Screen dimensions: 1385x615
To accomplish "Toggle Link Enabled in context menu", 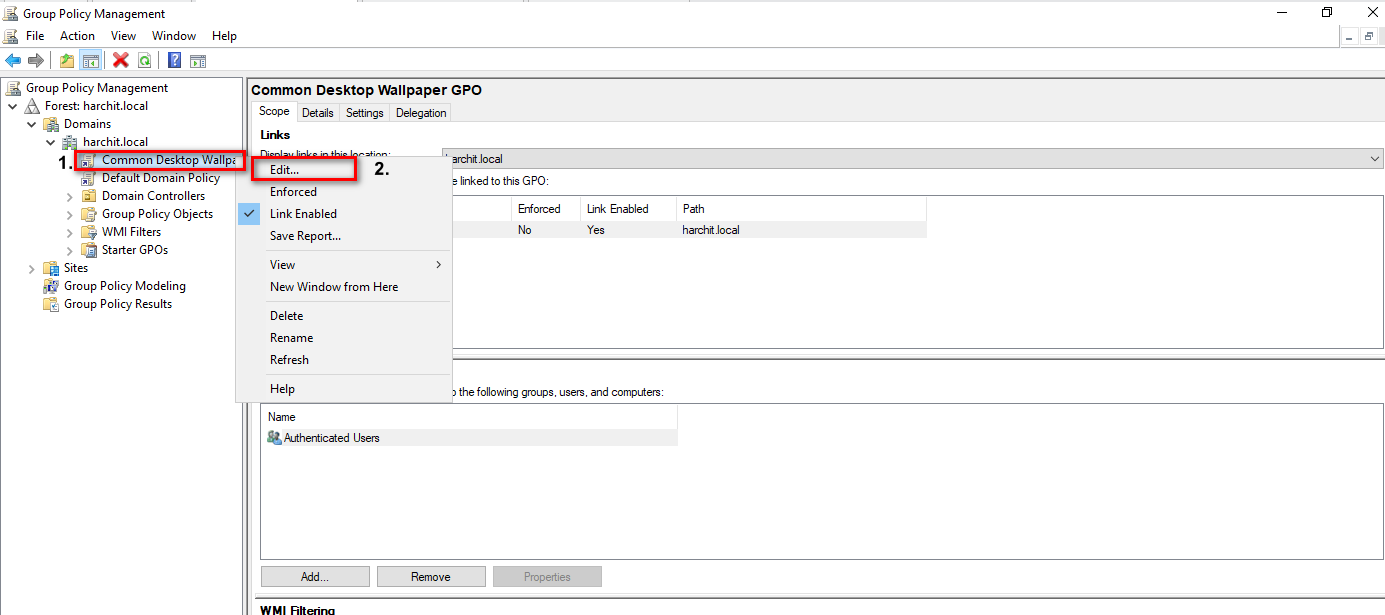I will tap(303, 214).
